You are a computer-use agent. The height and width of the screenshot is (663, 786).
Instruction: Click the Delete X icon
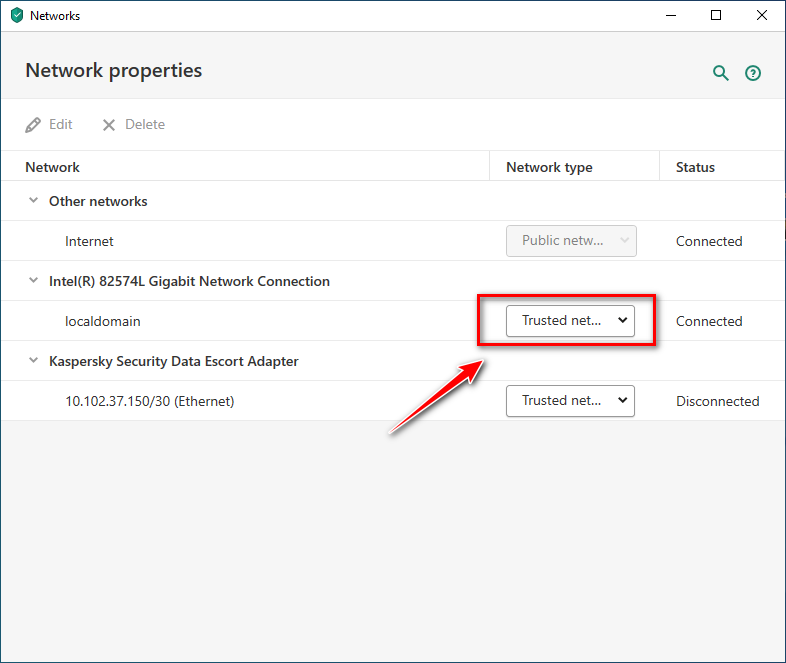pyautogui.click(x=109, y=125)
